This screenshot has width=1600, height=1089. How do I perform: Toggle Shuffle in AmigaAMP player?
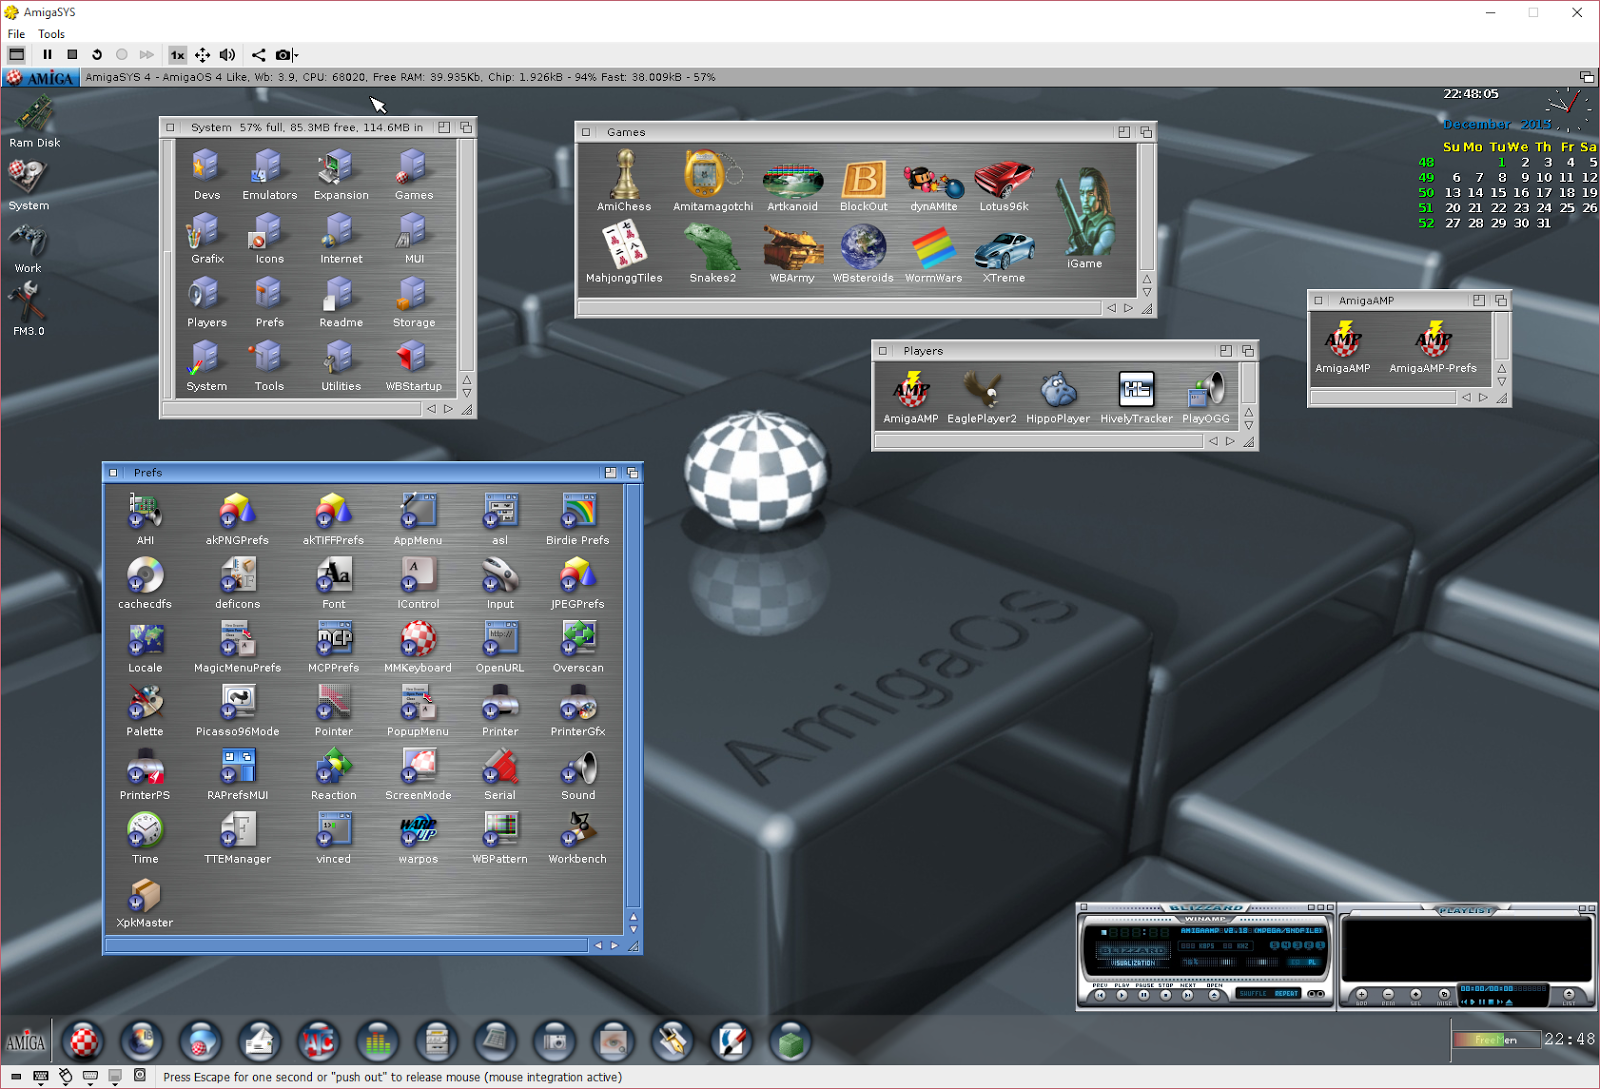coord(1253,994)
